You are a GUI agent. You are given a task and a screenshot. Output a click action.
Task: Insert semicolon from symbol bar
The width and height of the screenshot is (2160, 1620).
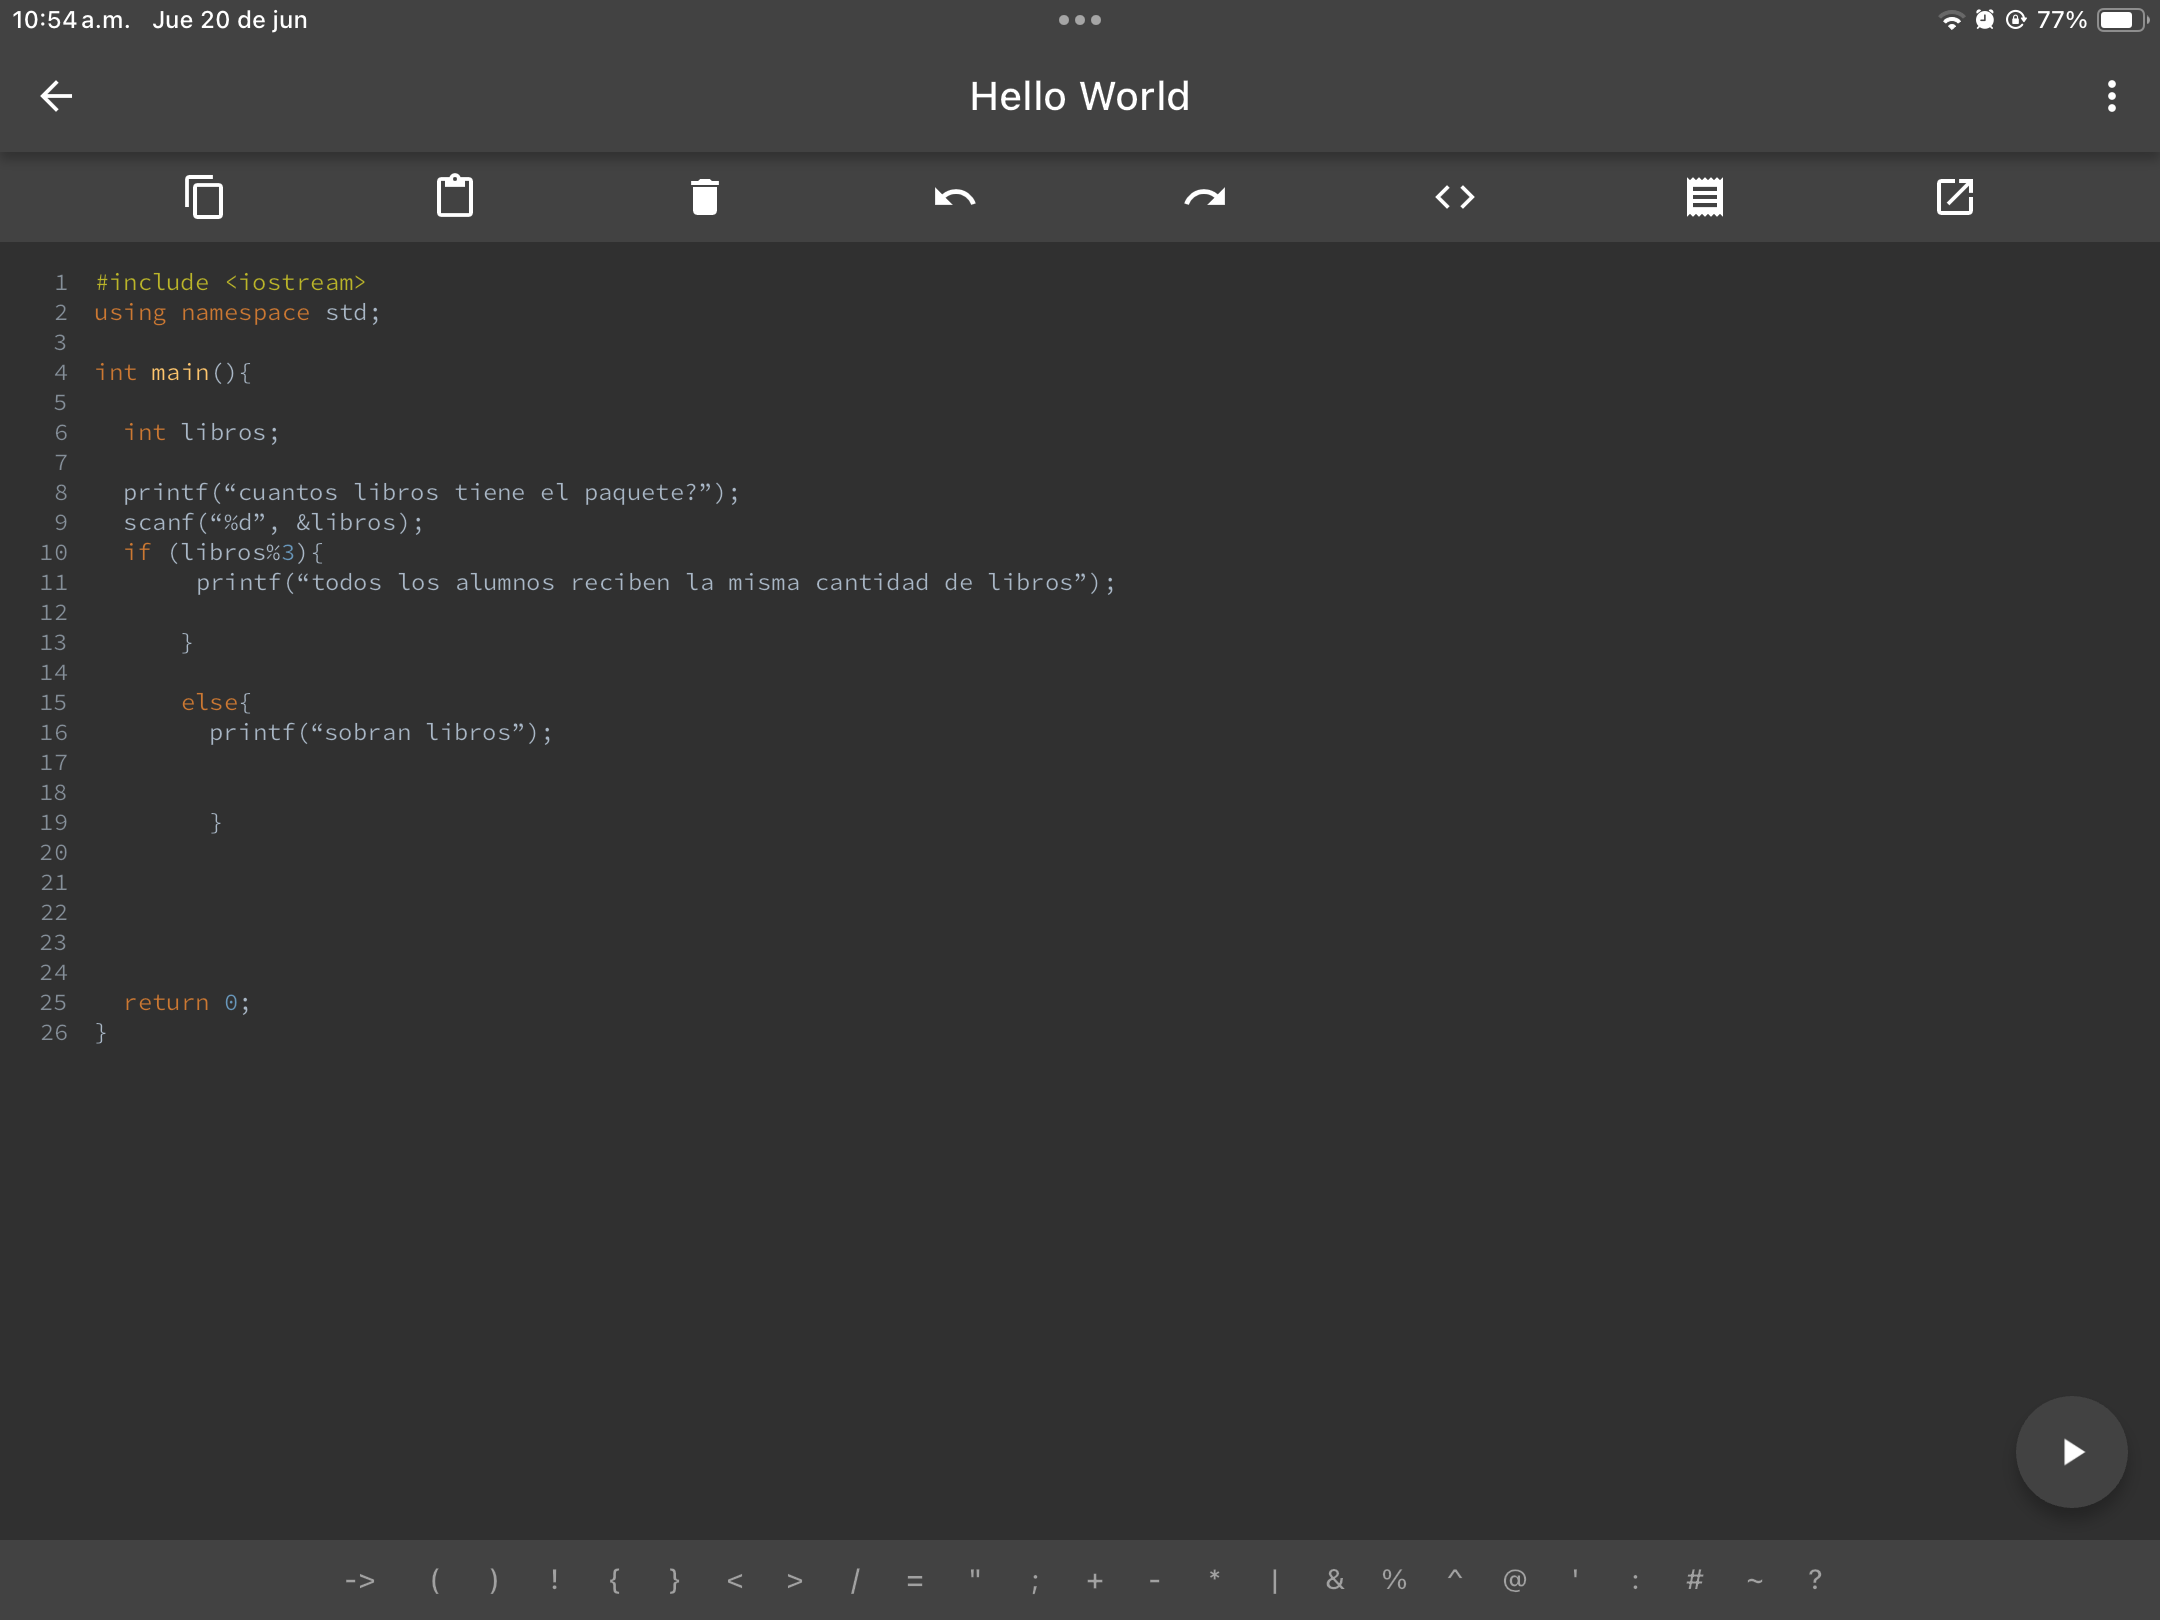1035,1581
